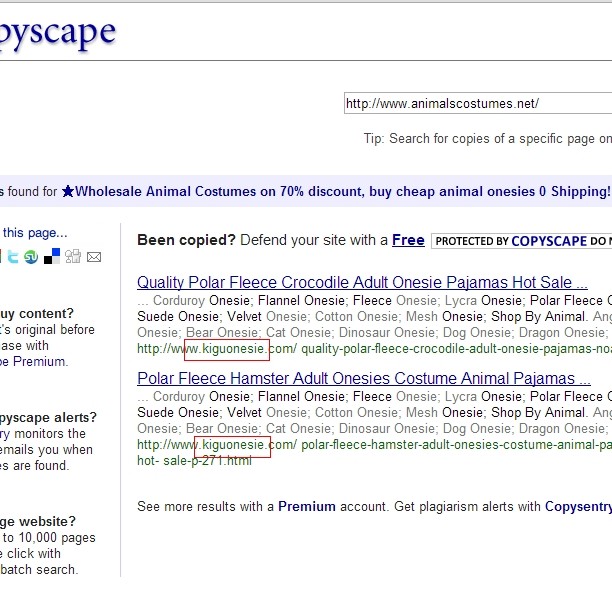Viewport: 612px width, 607px height.
Task: Click the 'Tip: Search for copies' text
Action: tap(488, 139)
